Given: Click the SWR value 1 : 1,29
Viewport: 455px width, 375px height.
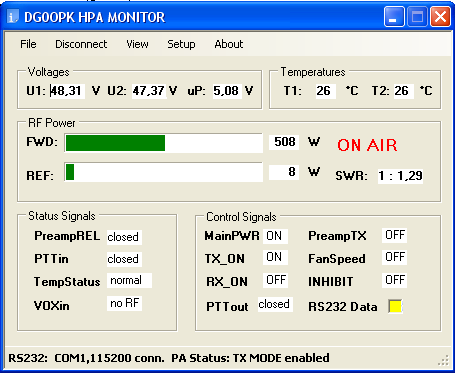Looking at the screenshot, I should point(400,175).
